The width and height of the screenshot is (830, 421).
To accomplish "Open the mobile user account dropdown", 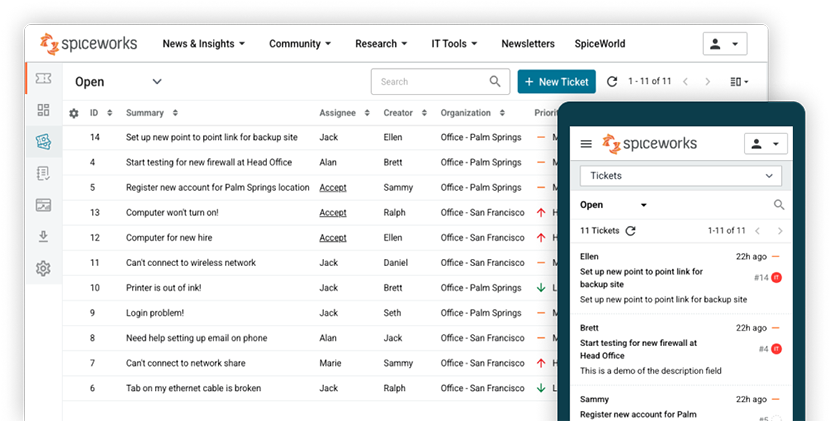I will click(765, 144).
